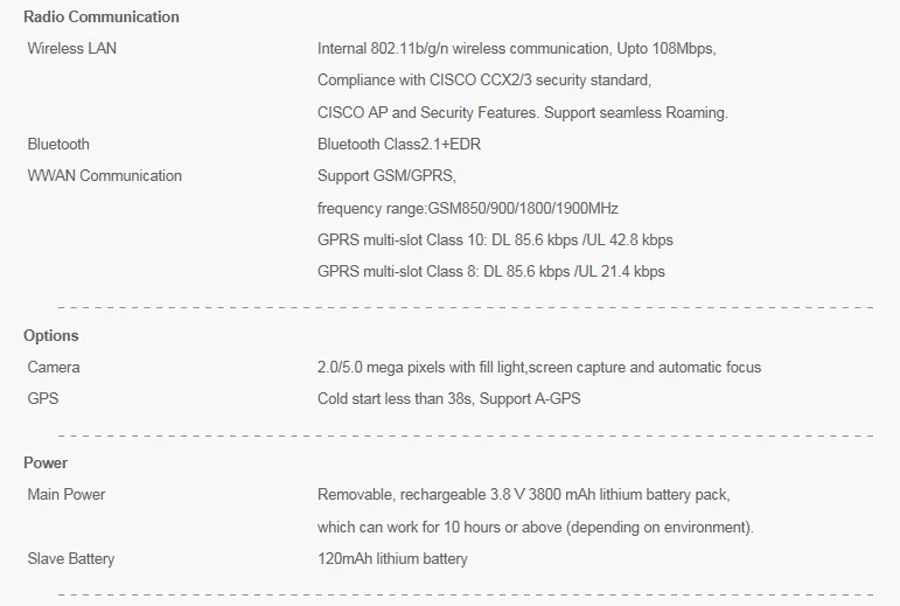Click the Support GSM/GPRS text

[387, 176]
